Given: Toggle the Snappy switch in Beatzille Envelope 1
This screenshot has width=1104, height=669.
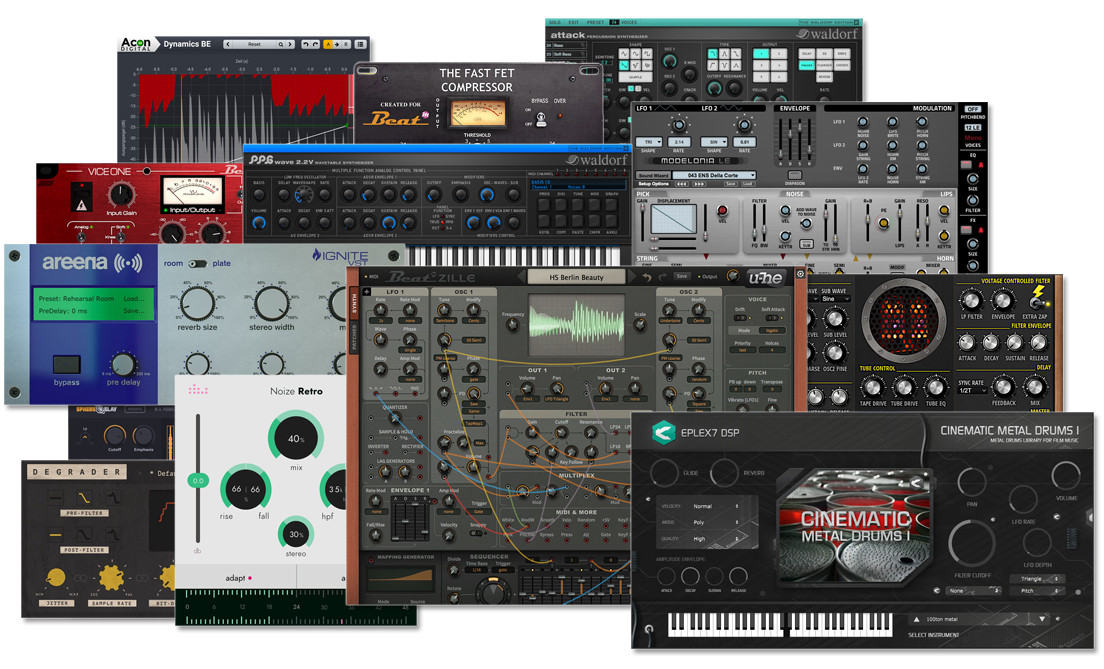Looking at the screenshot, I should click(478, 533).
